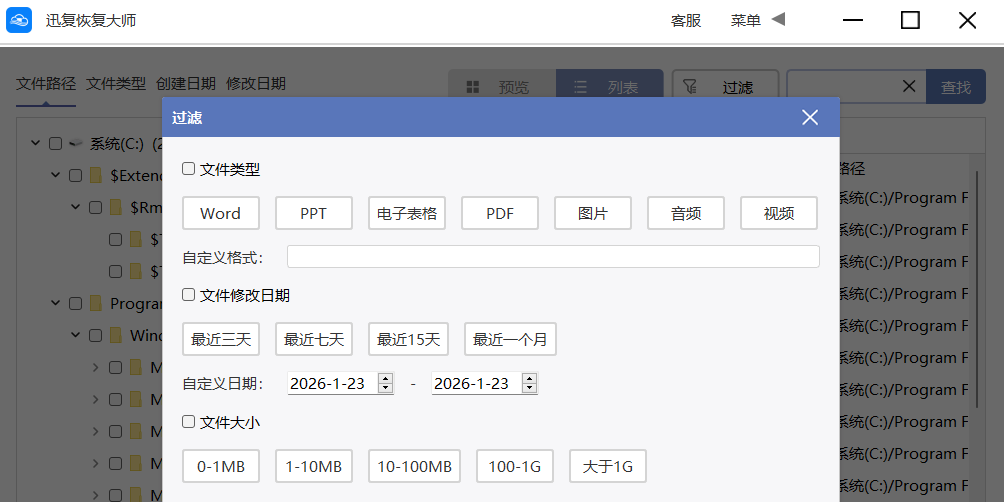Enable the 文件大小 checkbox

pyautogui.click(x=188, y=422)
